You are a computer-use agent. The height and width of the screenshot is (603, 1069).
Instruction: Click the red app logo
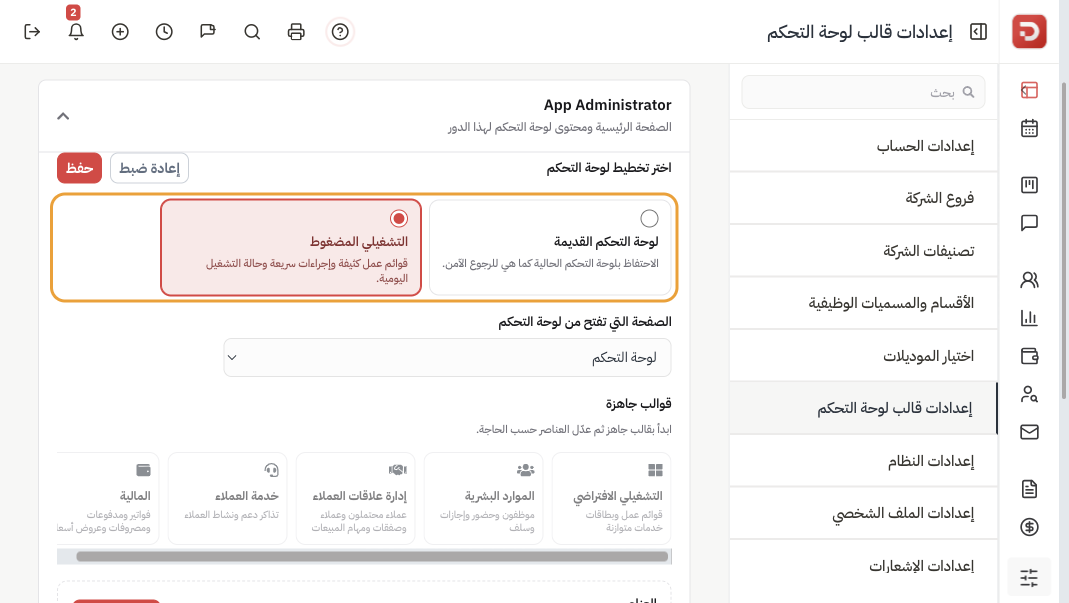[x=1029, y=31]
